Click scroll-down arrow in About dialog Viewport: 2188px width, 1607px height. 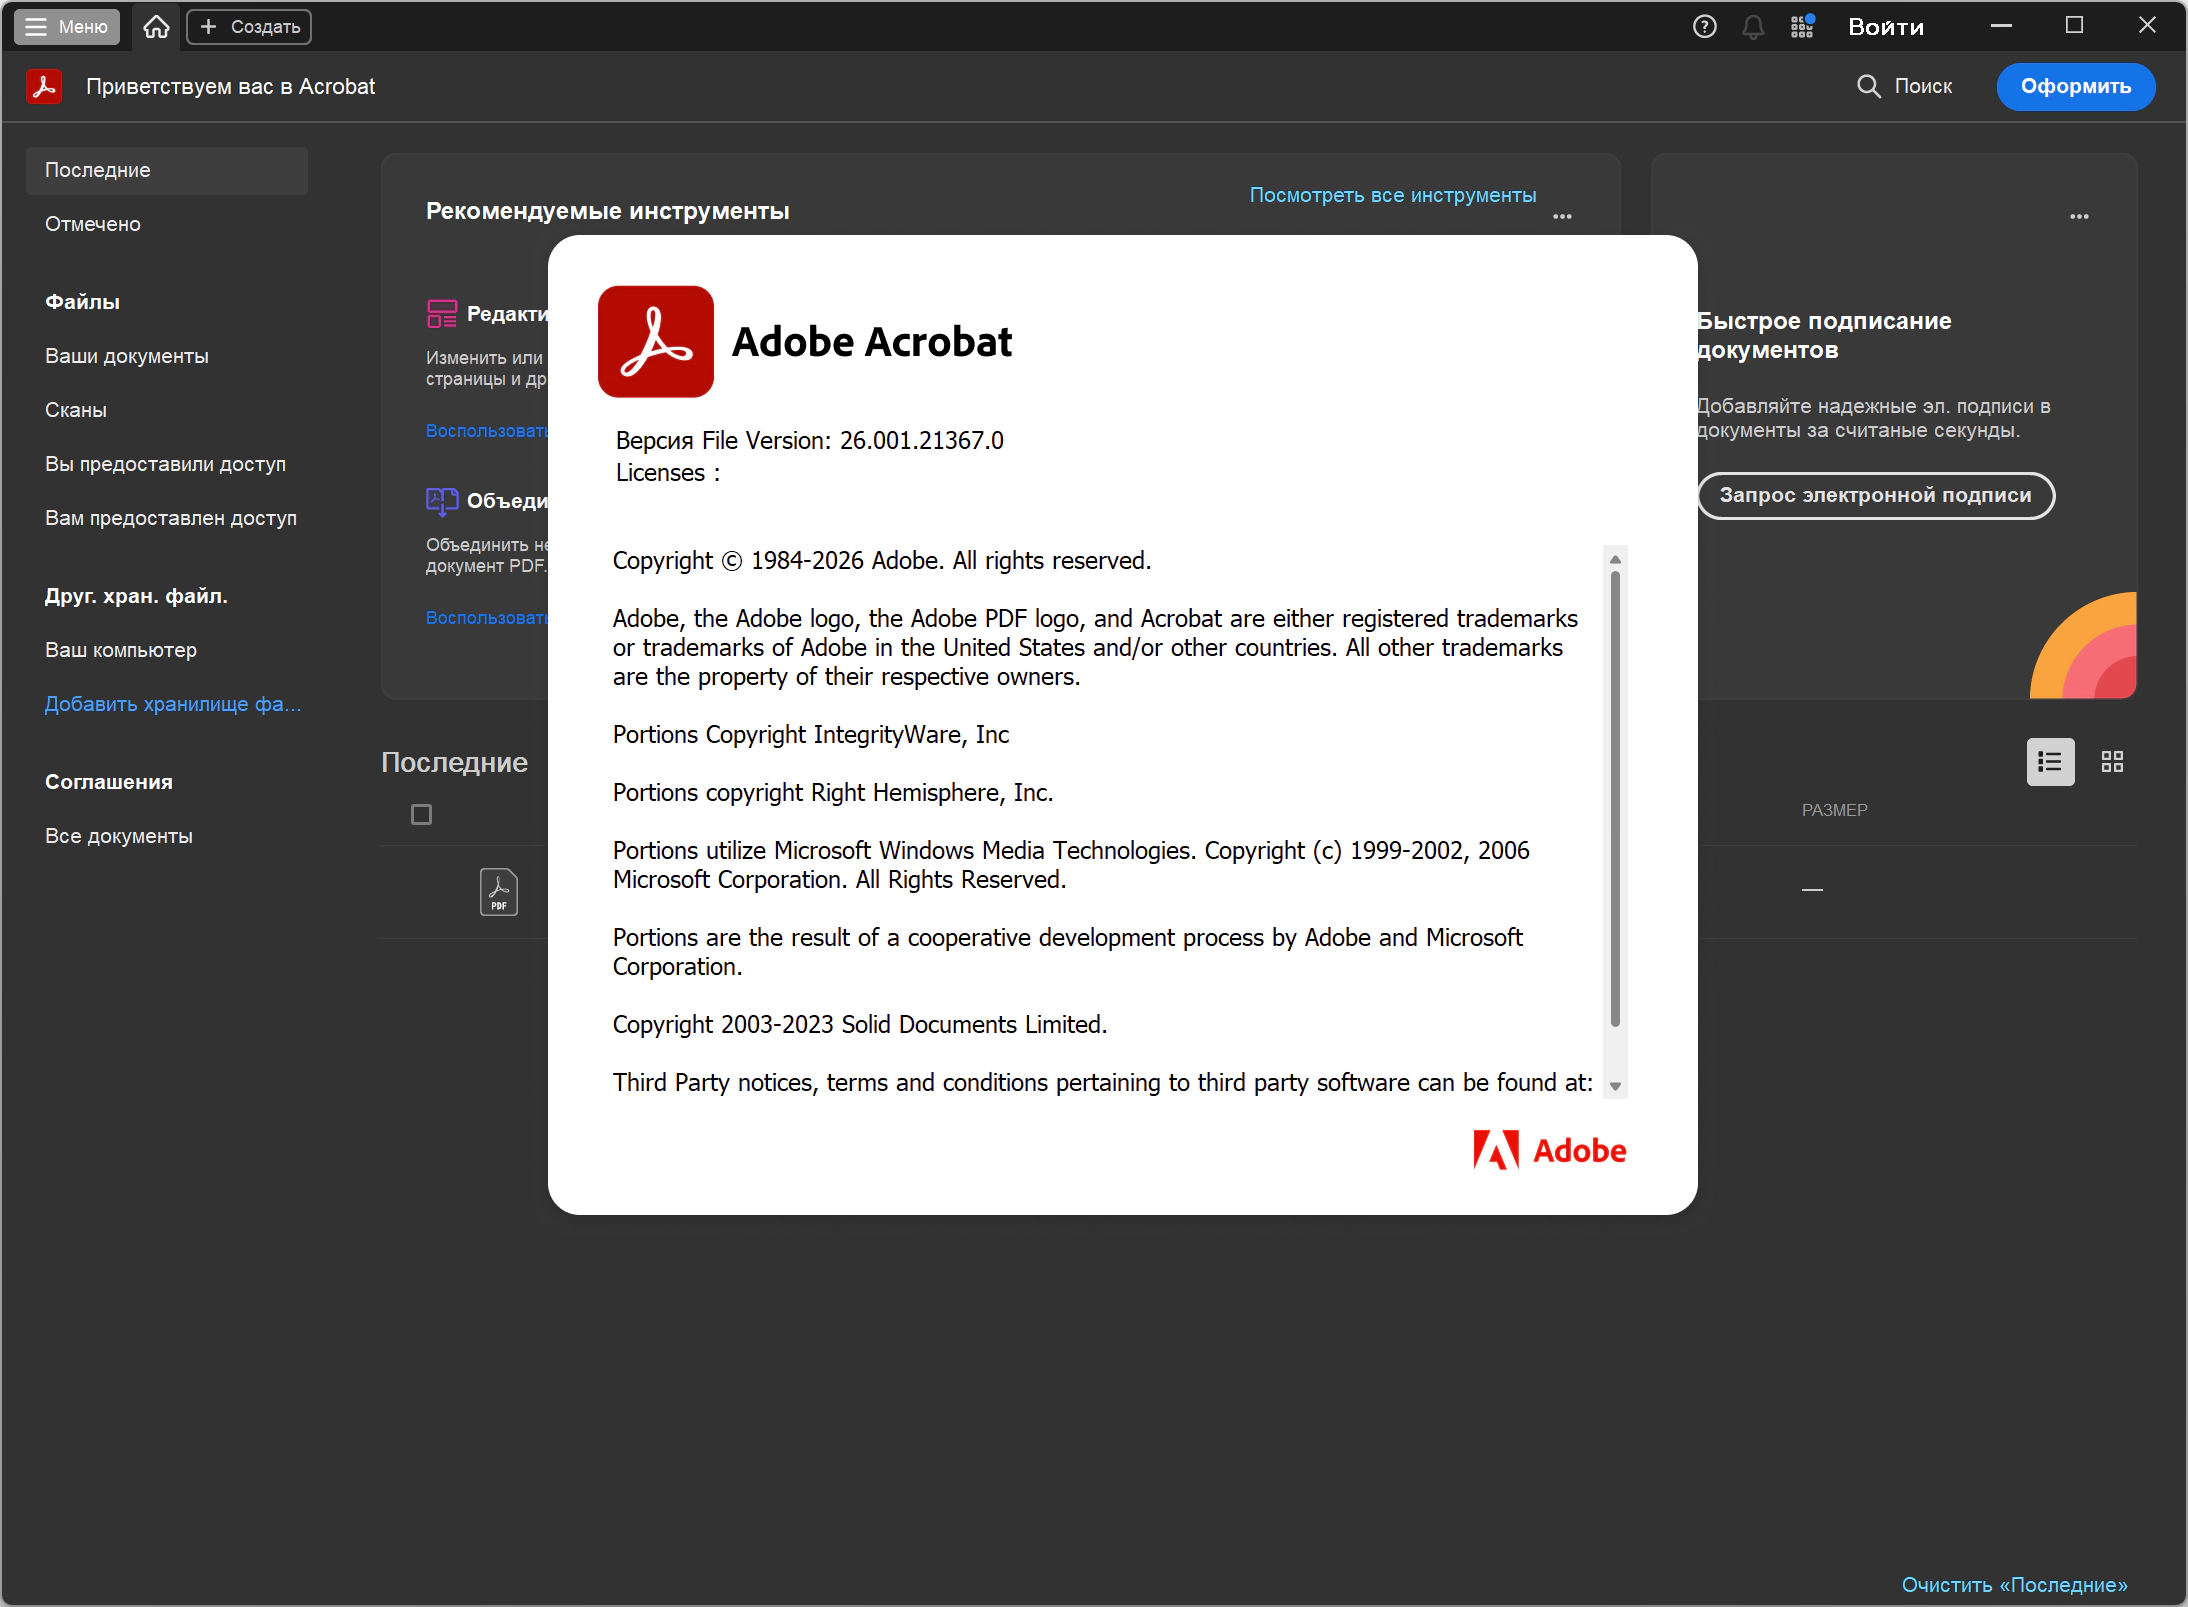(1615, 1086)
